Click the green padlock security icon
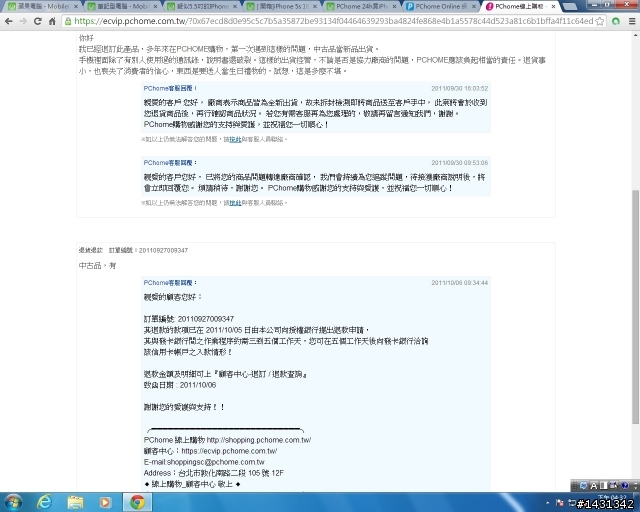The width and height of the screenshot is (640, 512). [68, 21]
